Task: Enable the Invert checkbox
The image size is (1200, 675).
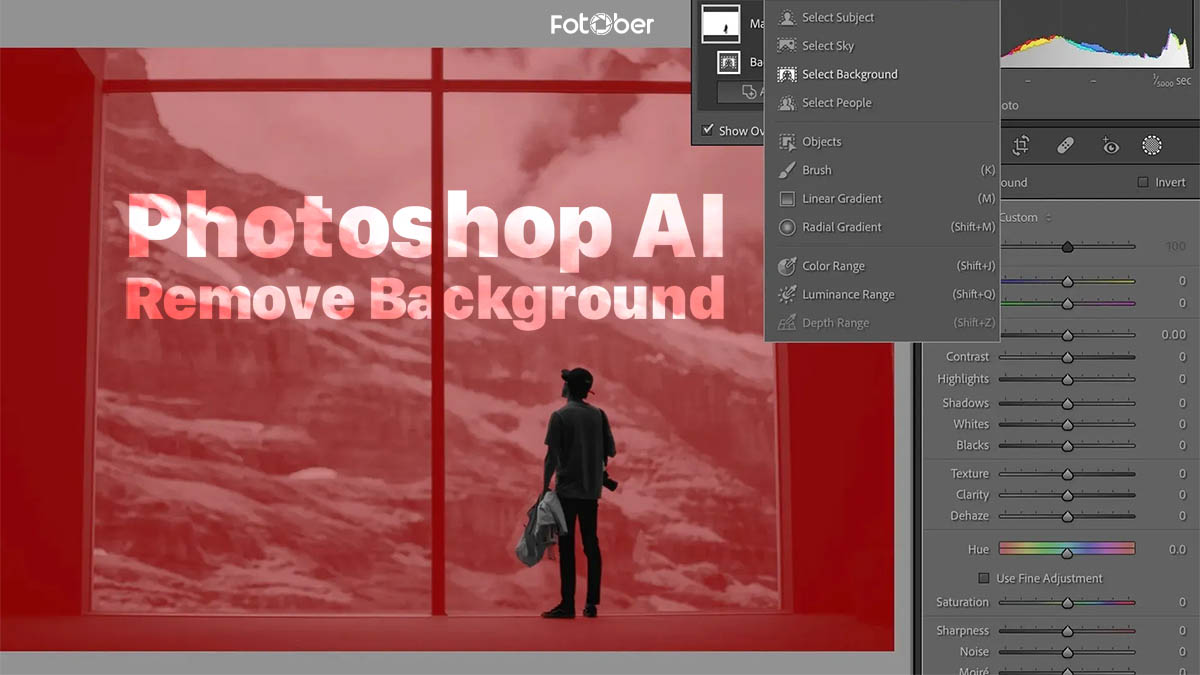Action: click(x=1143, y=183)
